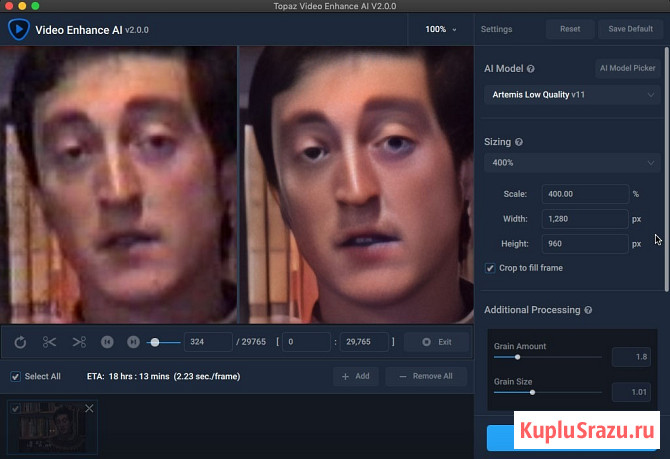
Task: Open the Artemis Low Quality model dropdown
Action: pos(572,94)
